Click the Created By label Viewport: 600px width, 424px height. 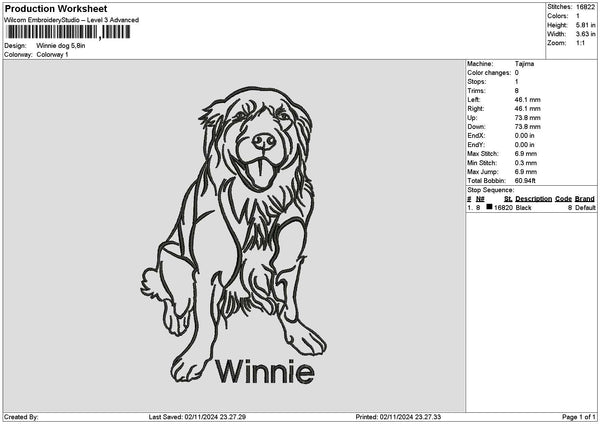[21, 417]
